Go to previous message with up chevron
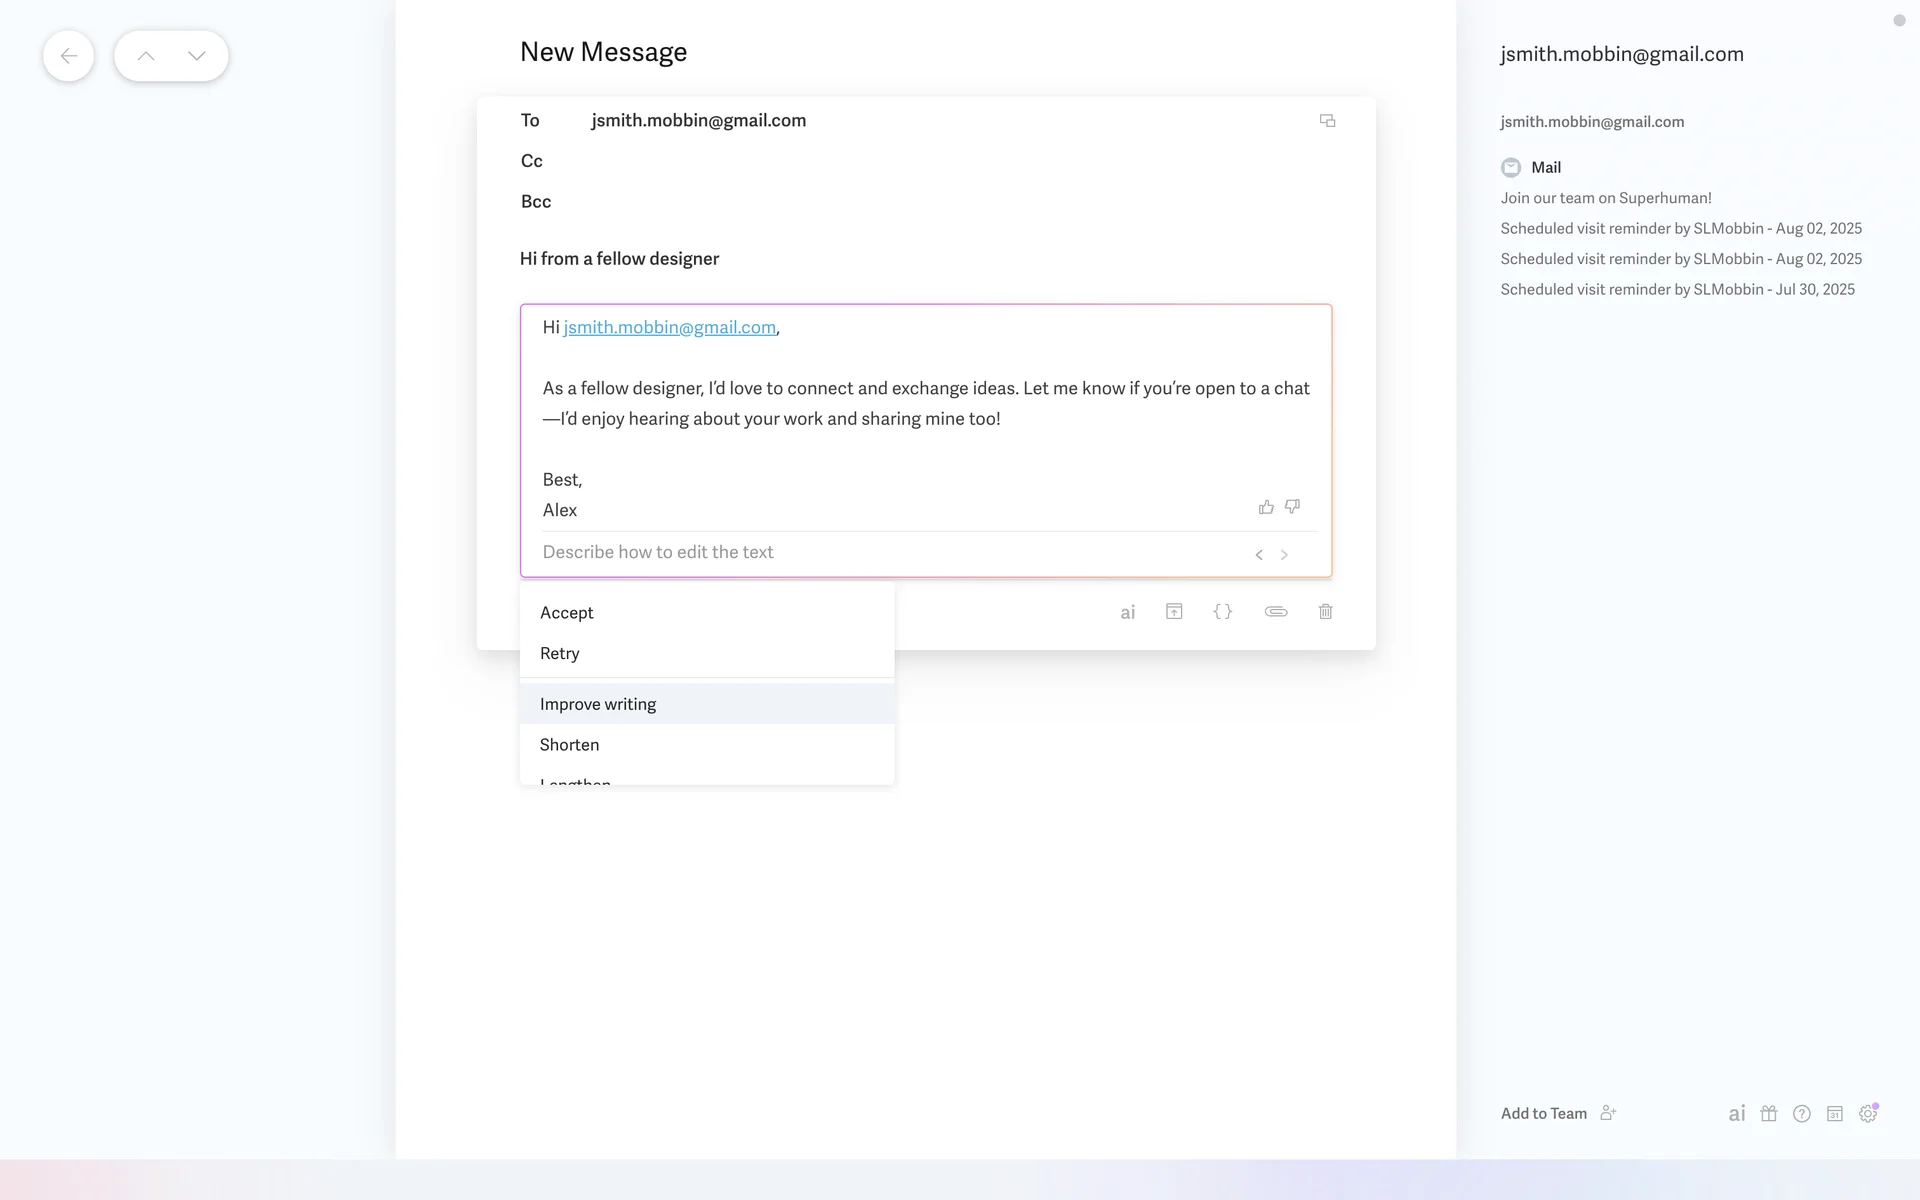This screenshot has width=1920, height=1200. click(x=146, y=56)
